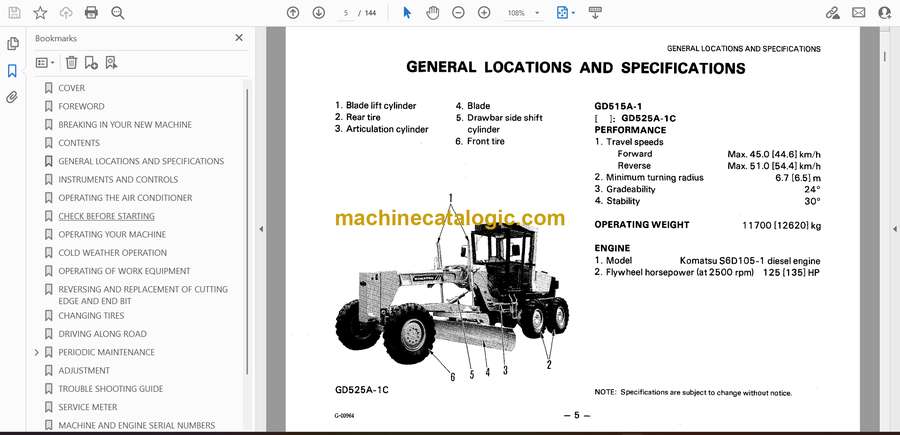Go to the CONTENTS bookmark
The image size is (900, 435).
click(x=79, y=143)
